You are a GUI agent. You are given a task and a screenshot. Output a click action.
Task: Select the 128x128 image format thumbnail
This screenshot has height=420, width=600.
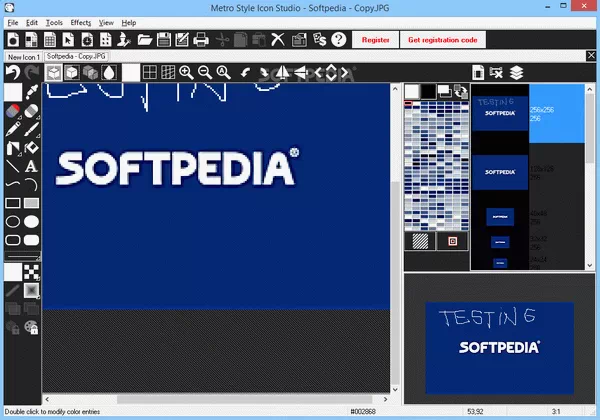coord(500,173)
